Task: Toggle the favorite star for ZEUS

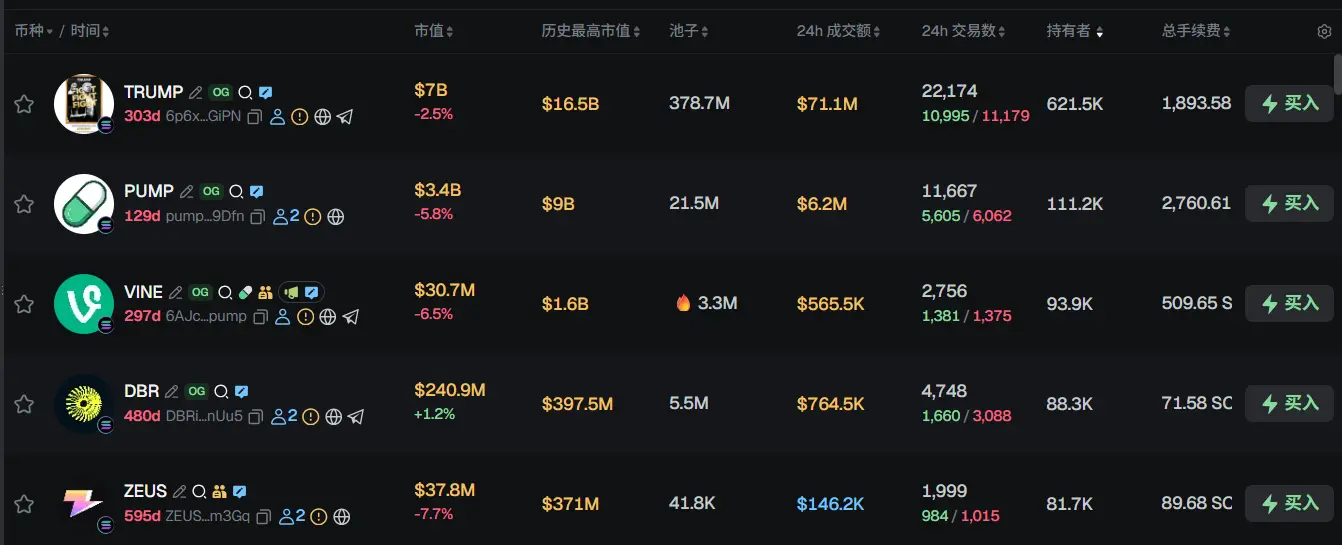Action: (24, 504)
